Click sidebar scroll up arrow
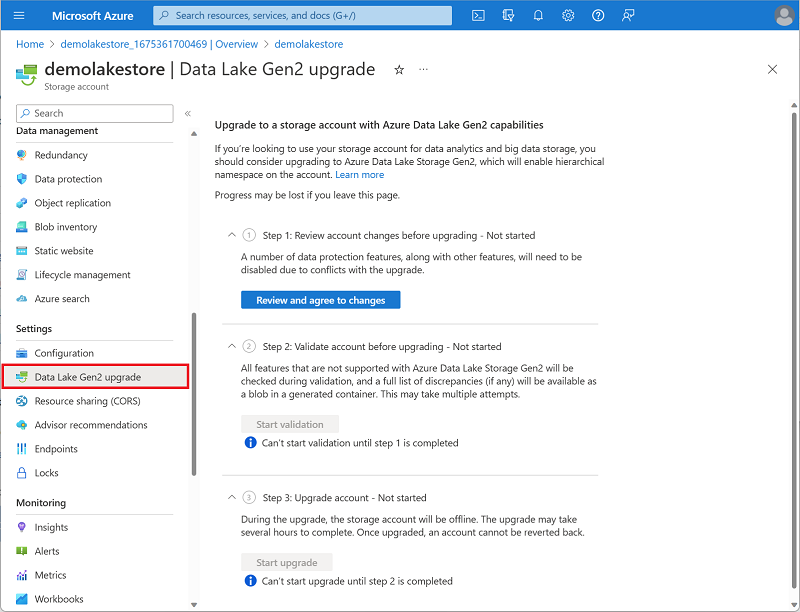 click(x=194, y=134)
